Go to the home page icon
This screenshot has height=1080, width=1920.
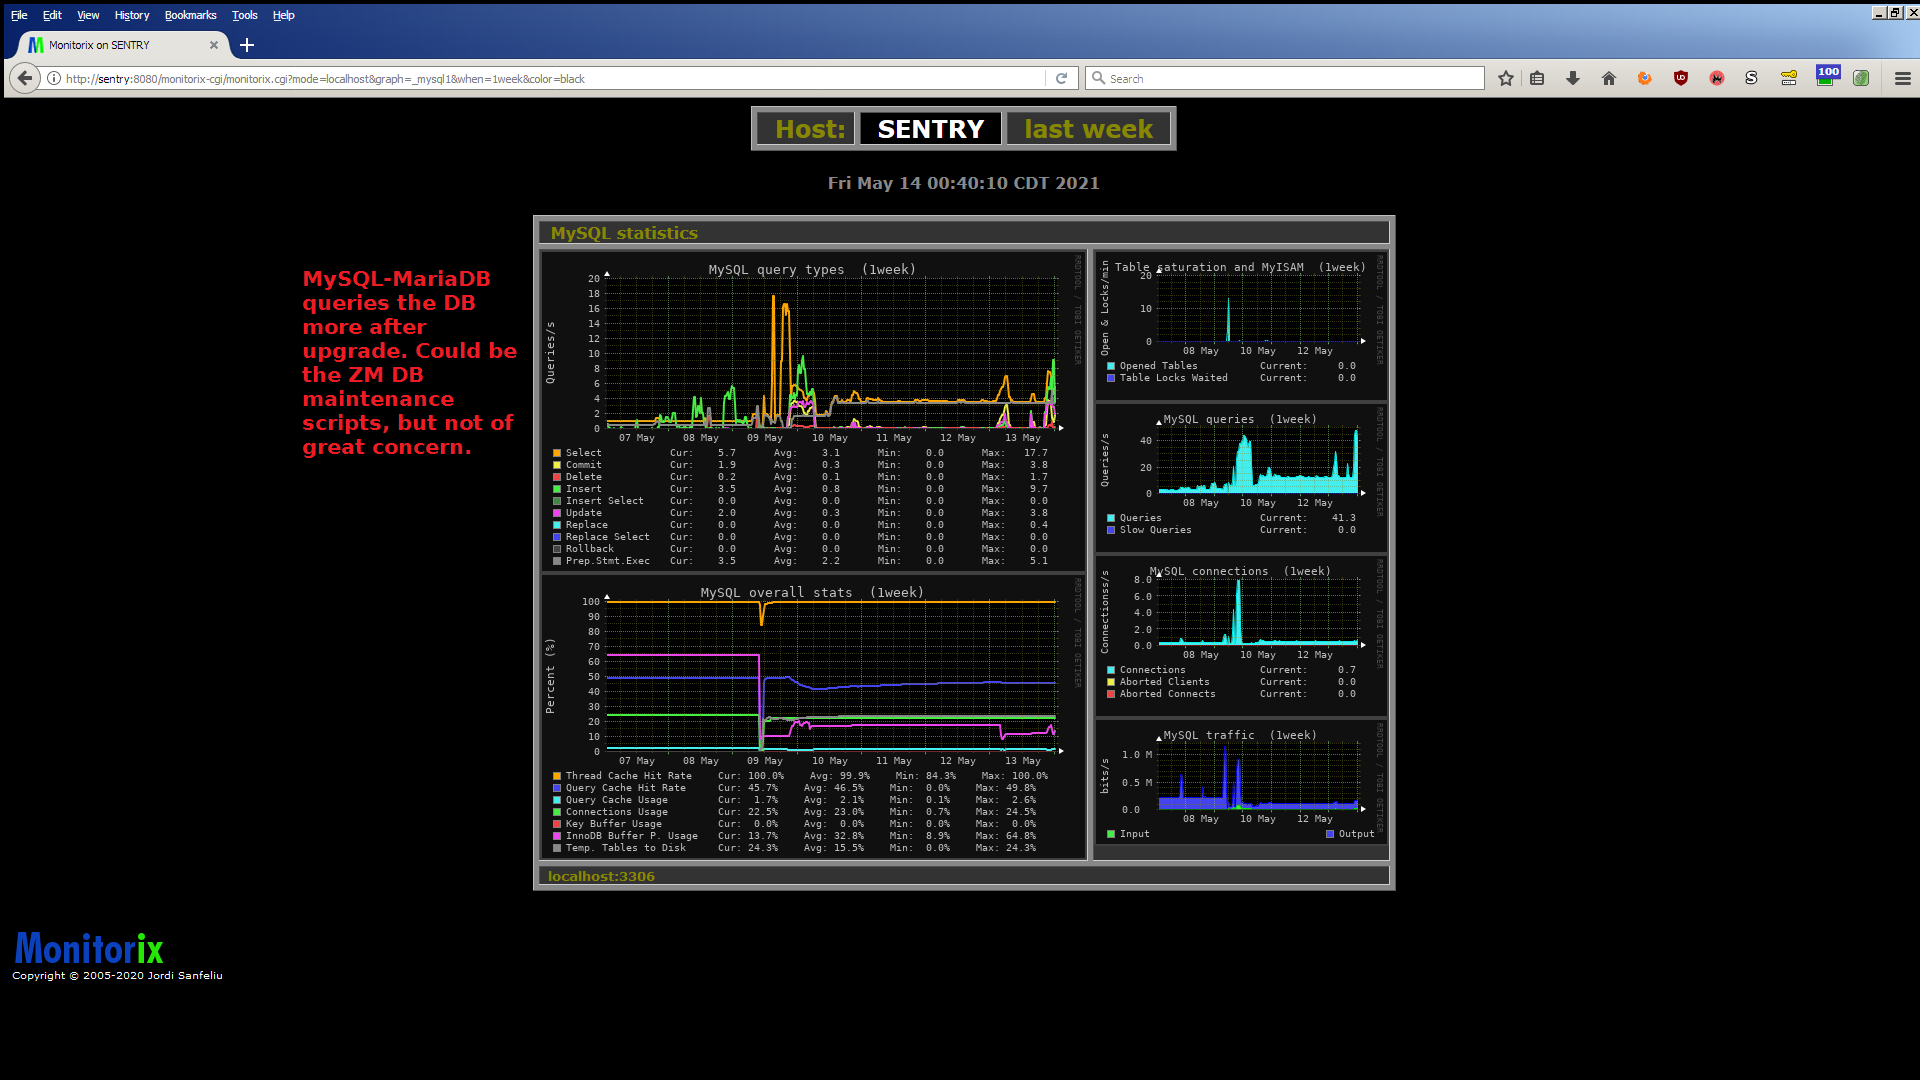[1609, 78]
